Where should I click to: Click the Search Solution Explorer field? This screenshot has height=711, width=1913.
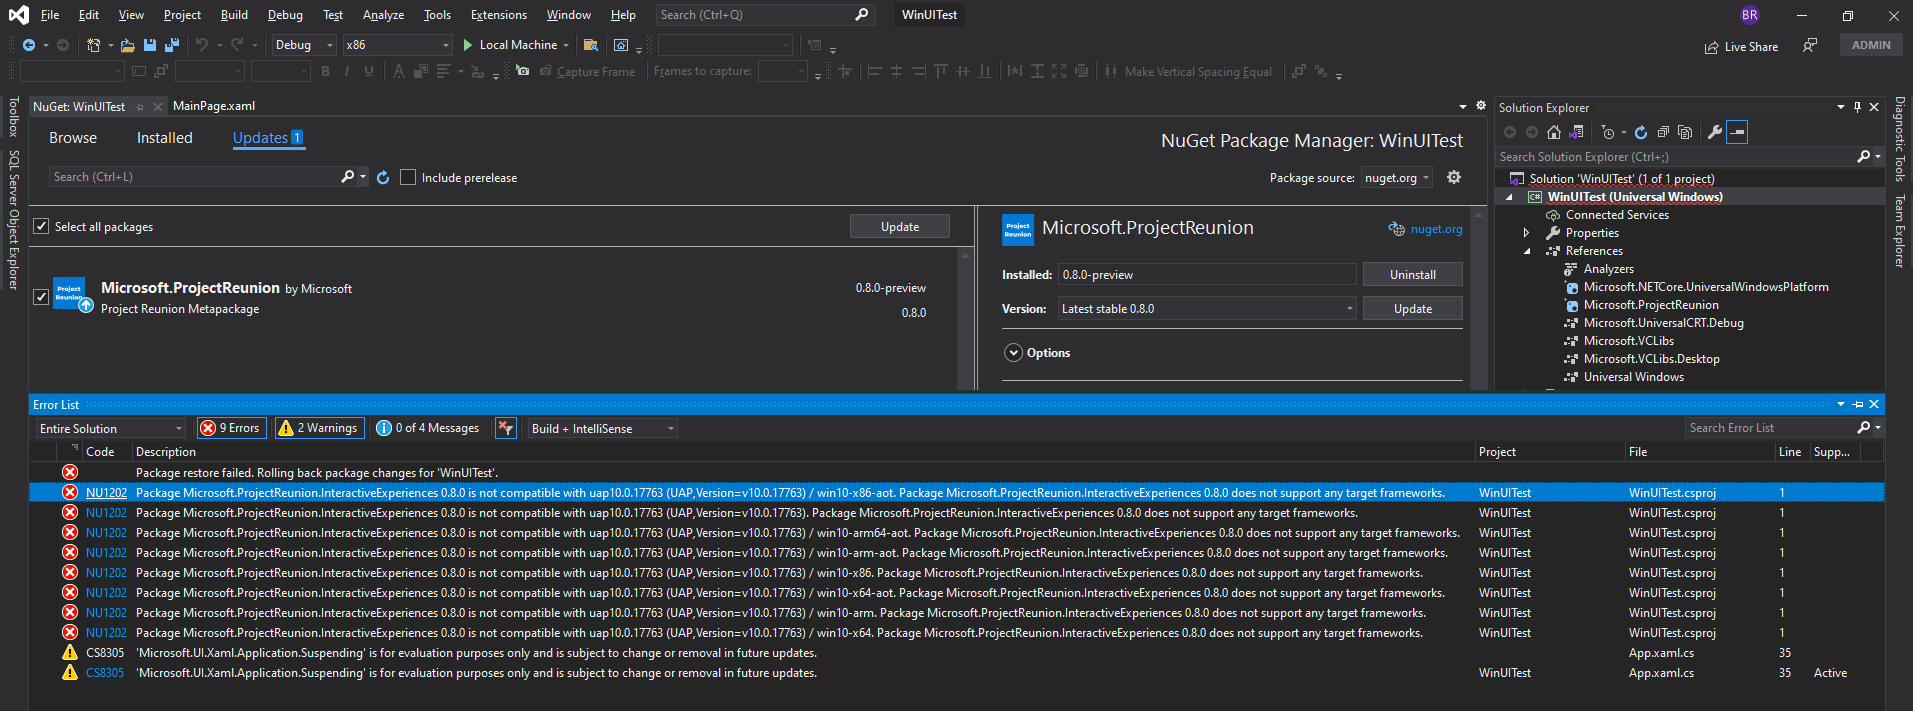click(1675, 157)
